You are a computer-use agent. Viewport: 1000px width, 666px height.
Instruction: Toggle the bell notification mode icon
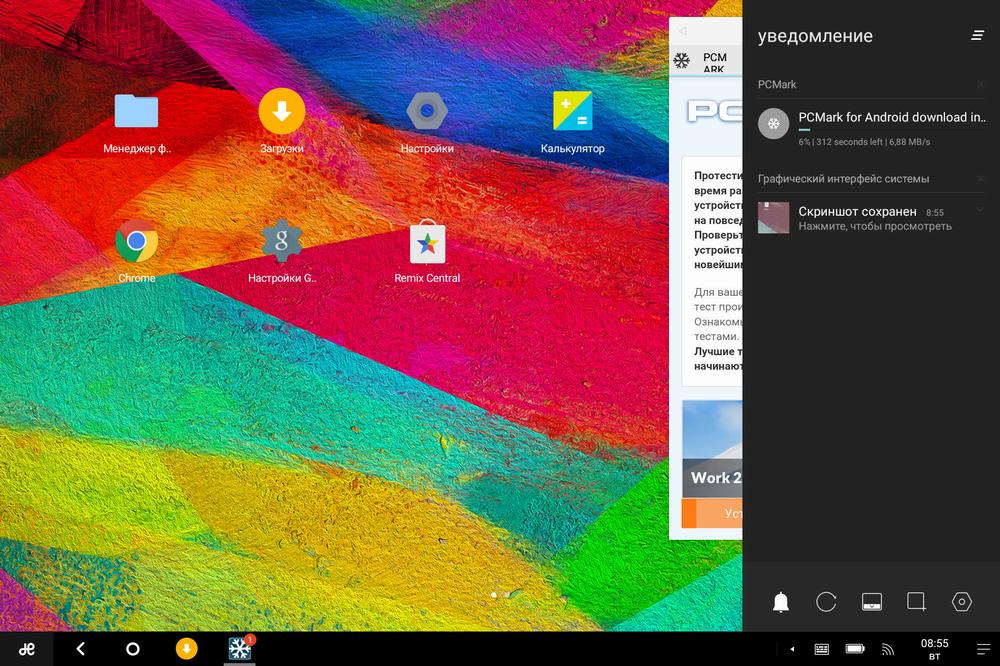781,602
